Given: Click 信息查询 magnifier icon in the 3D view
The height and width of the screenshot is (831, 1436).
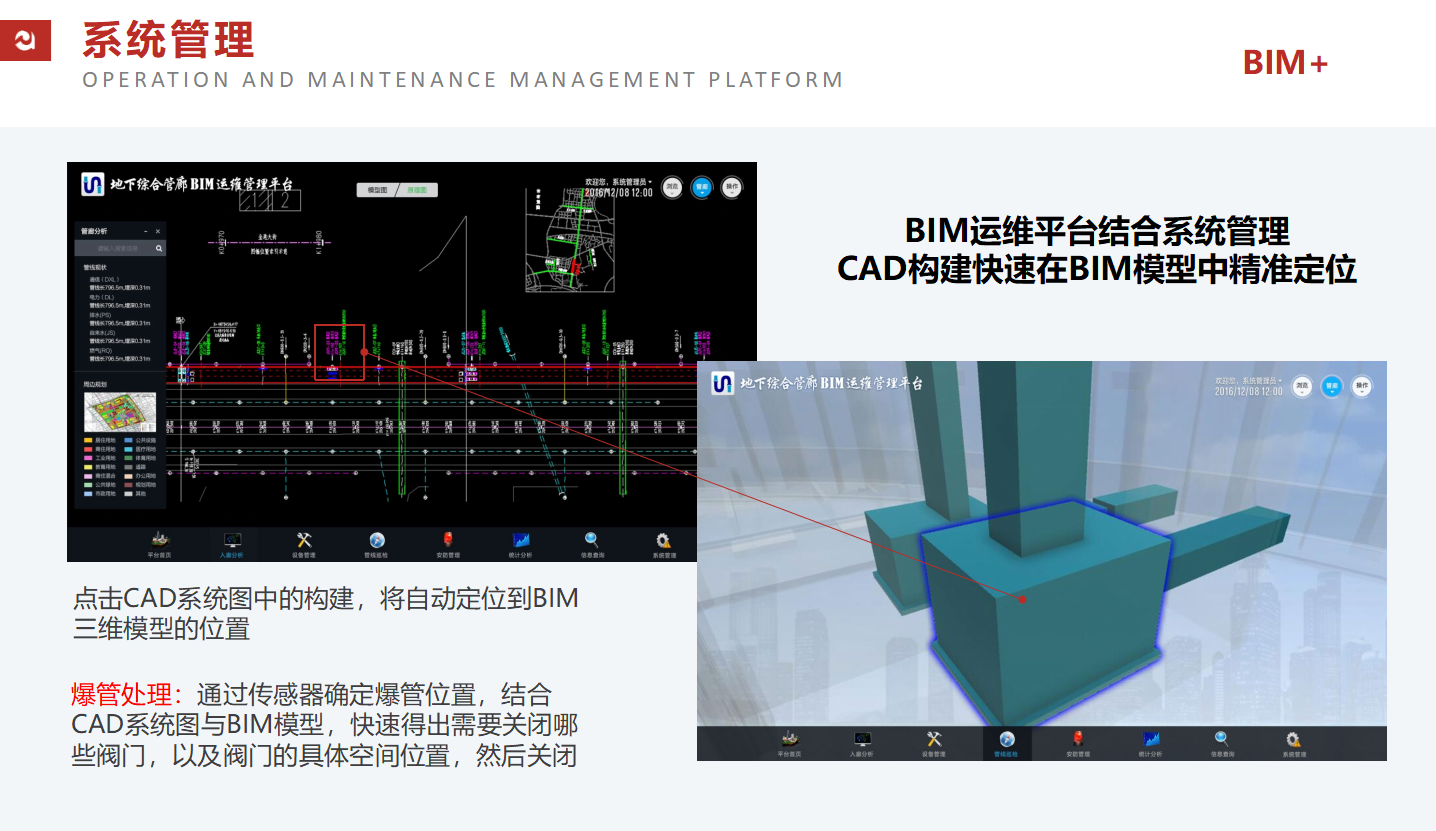Looking at the screenshot, I should point(1222,740).
